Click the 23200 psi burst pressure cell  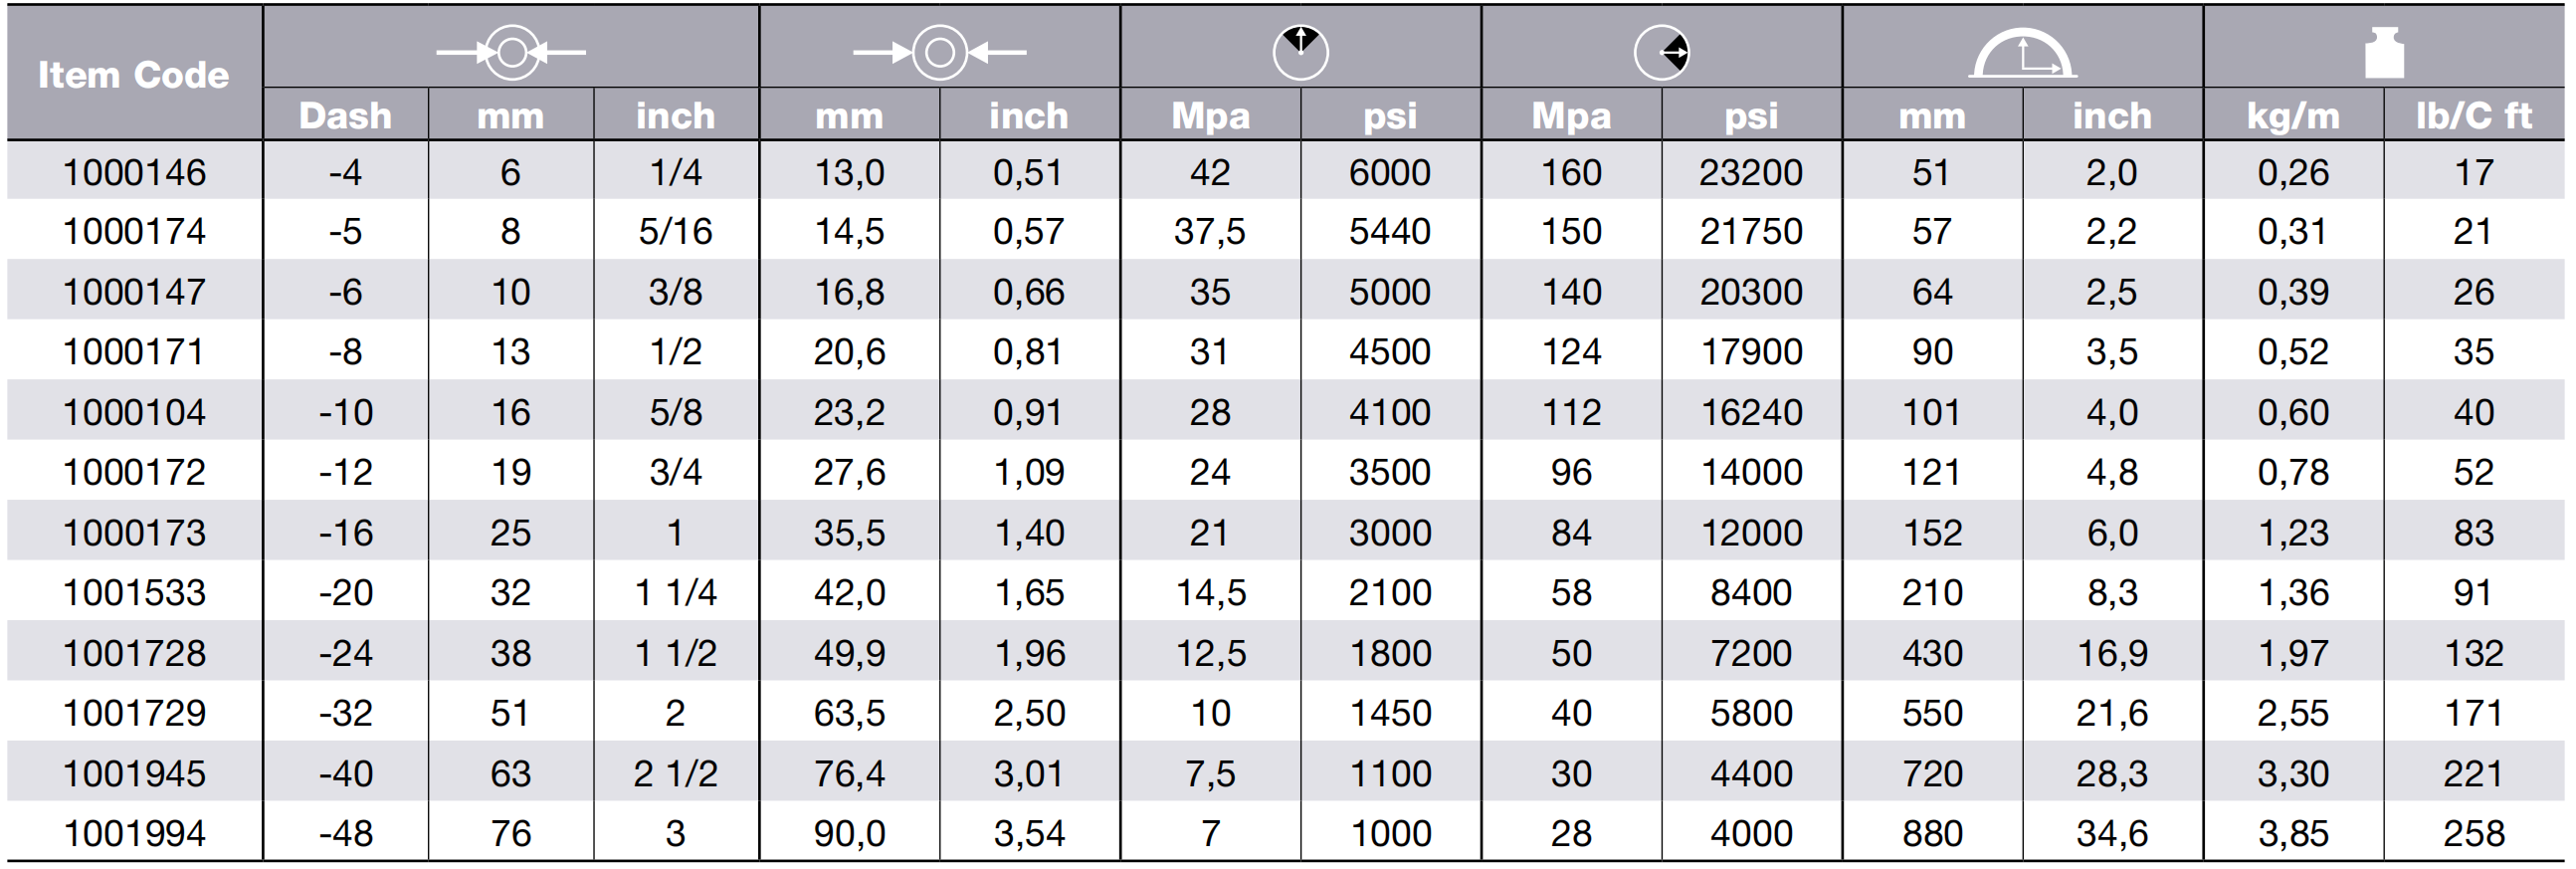[1751, 172]
